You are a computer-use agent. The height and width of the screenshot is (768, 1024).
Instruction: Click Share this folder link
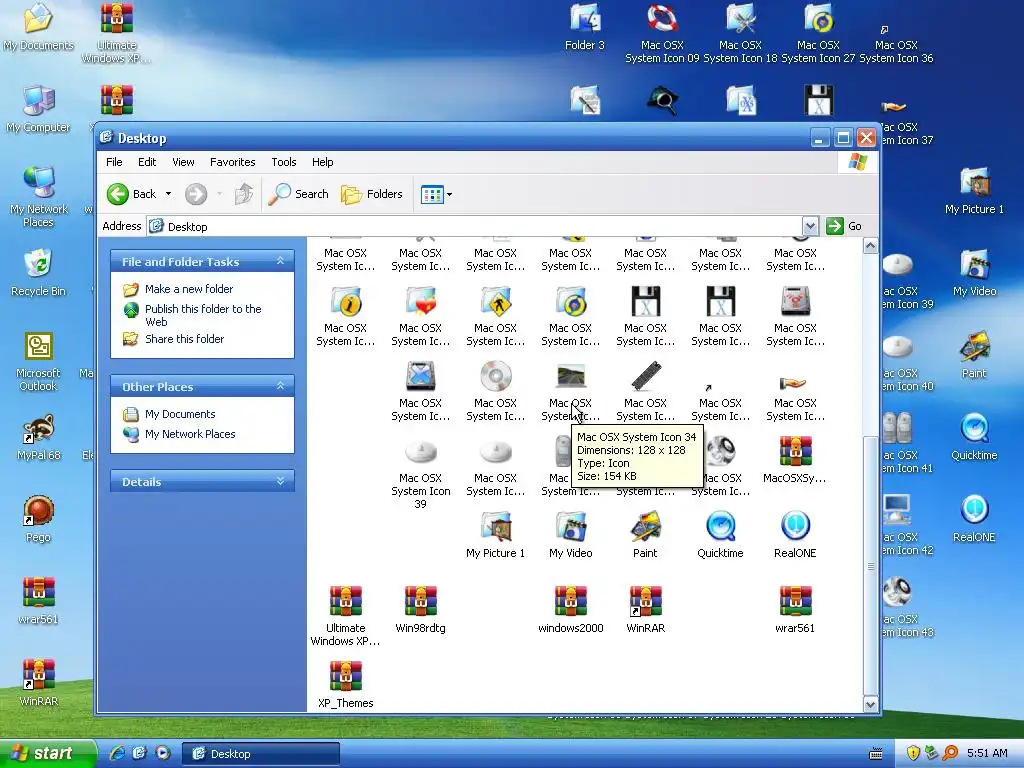pyautogui.click(x=184, y=339)
